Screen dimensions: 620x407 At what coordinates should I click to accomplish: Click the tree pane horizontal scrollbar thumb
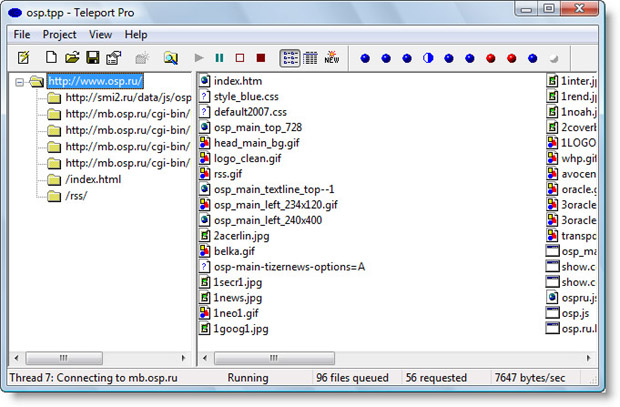(x=64, y=358)
